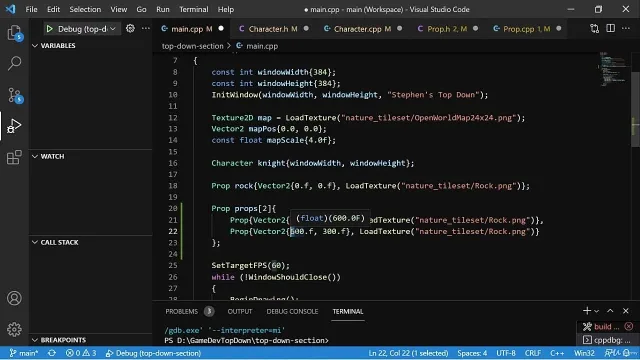The height and width of the screenshot is (360, 640).
Task: Open the Explorer view in activity bar
Action: coord(14,33)
